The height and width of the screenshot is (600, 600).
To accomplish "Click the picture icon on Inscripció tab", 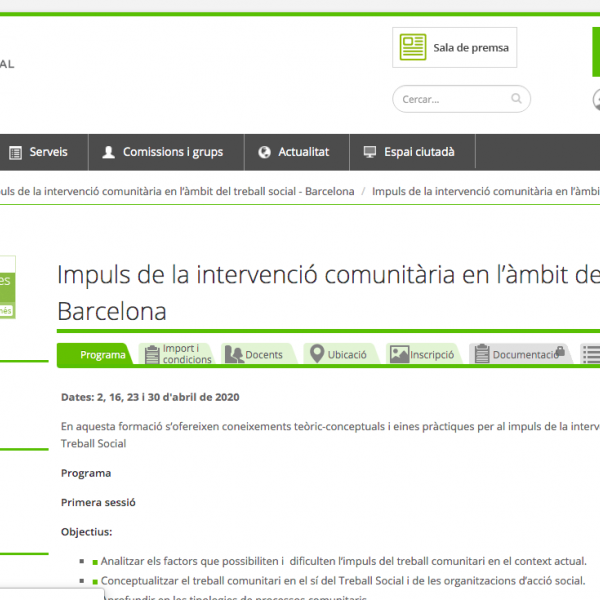I will (x=399, y=354).
